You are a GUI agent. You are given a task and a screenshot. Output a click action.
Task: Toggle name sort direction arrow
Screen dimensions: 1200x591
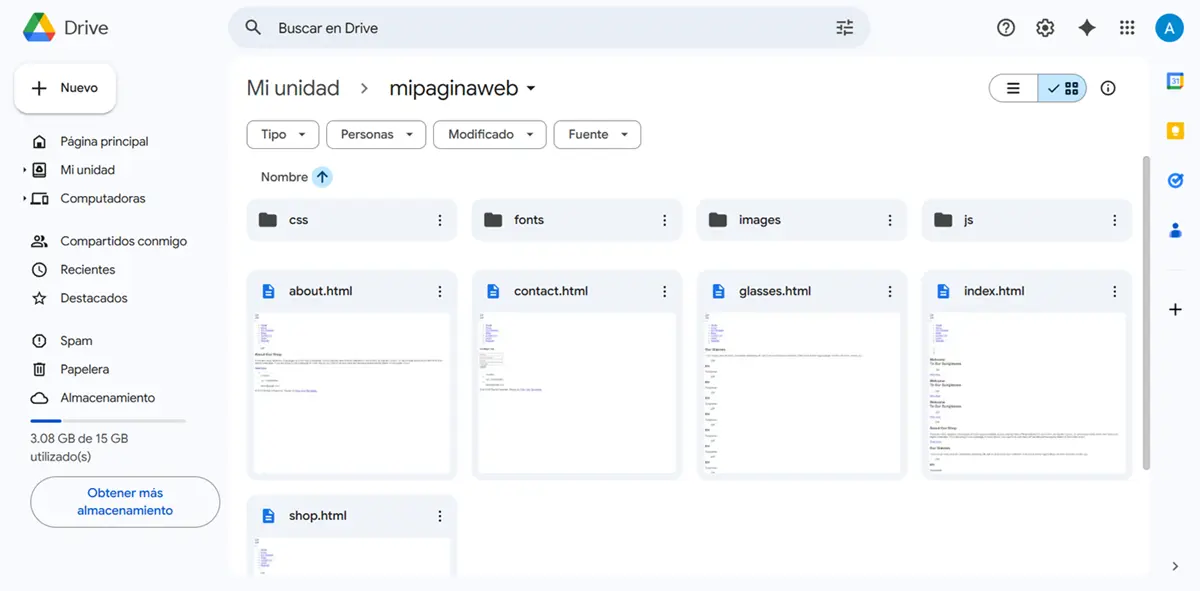[322, 177]
